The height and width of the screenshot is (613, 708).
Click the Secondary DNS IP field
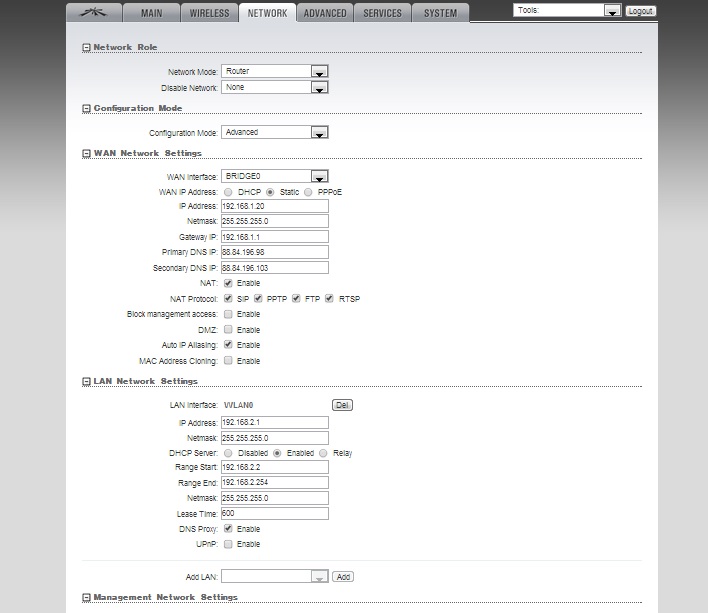tap(275, 268)
